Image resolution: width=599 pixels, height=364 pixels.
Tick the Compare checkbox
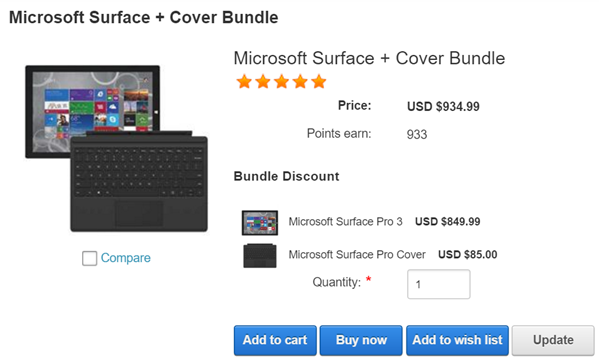click(x=89, y=258)
